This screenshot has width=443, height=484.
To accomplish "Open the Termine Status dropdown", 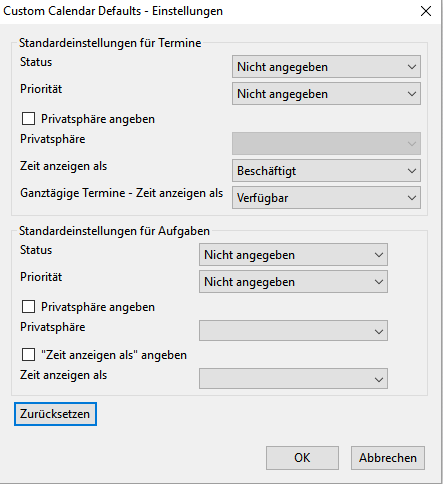I will (x=326, y=67).
